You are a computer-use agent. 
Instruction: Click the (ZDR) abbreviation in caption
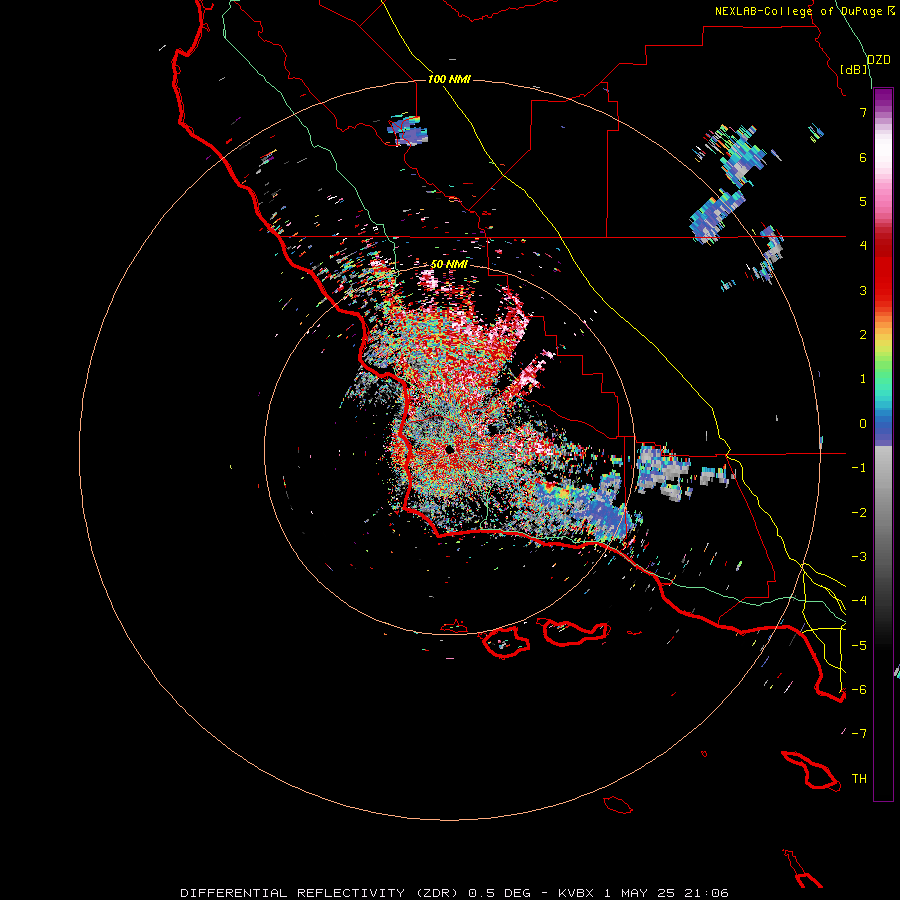(x=437, y=893)
